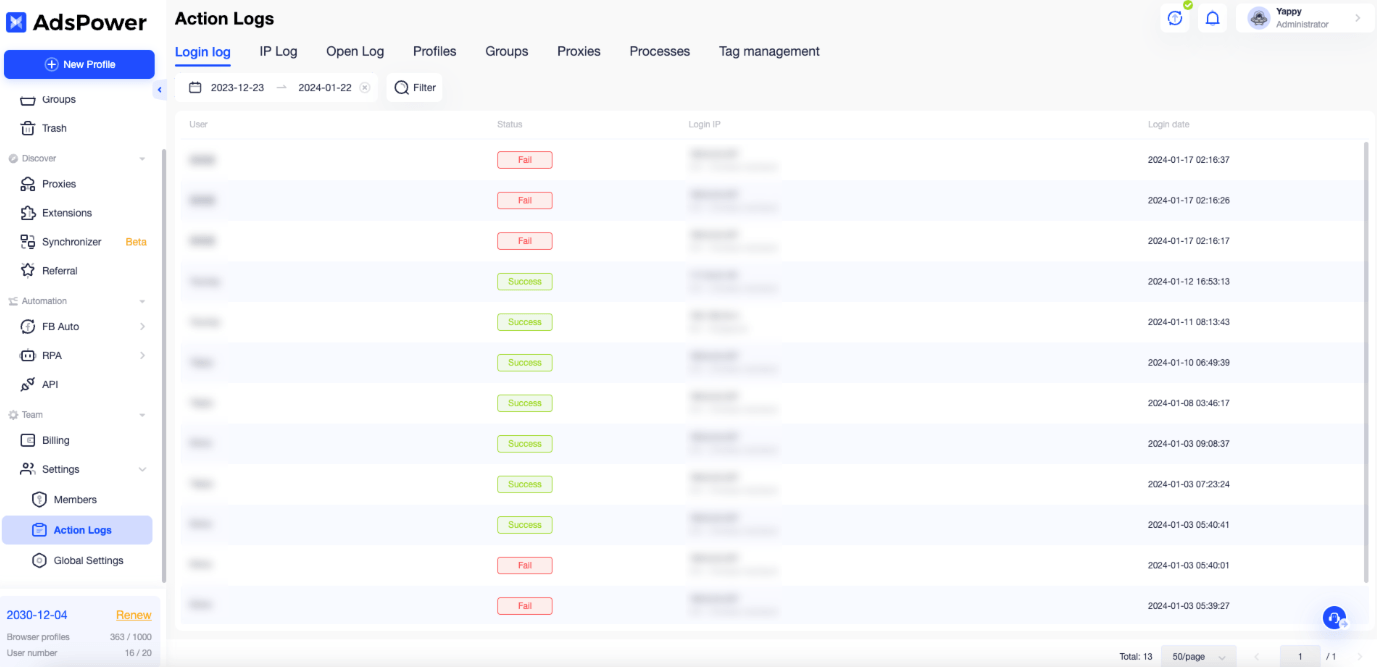Switch to the IP Log tab
Image resolution: width=1377 pixels, height=667 pixels.
[278, 51]
